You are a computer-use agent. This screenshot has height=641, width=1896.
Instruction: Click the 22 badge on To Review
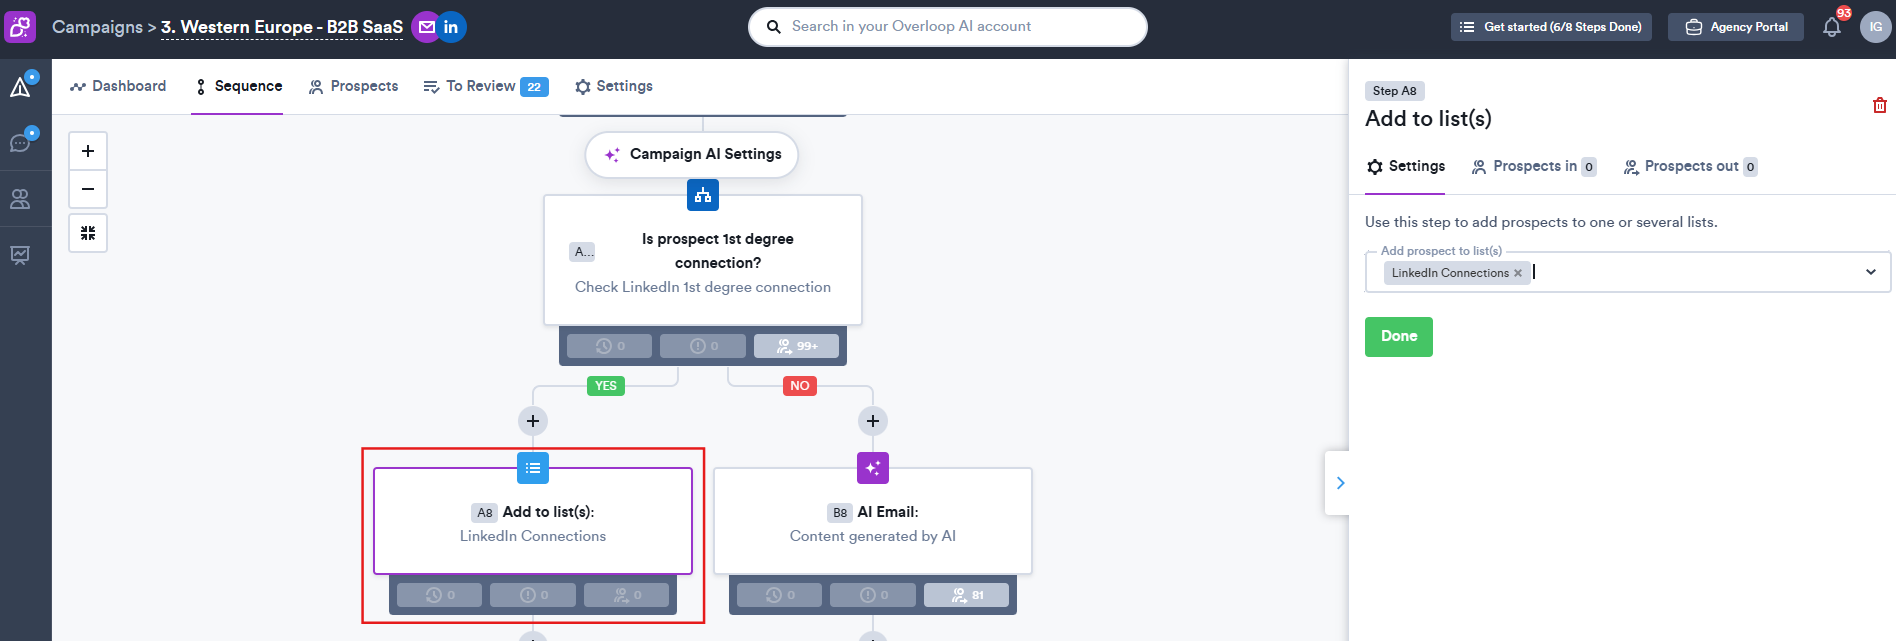click(x=534, y=87)
